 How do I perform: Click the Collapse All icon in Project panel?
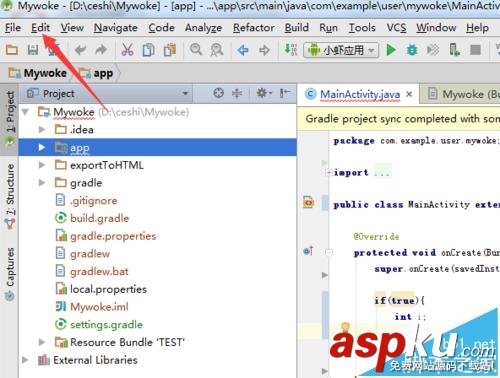237,93
